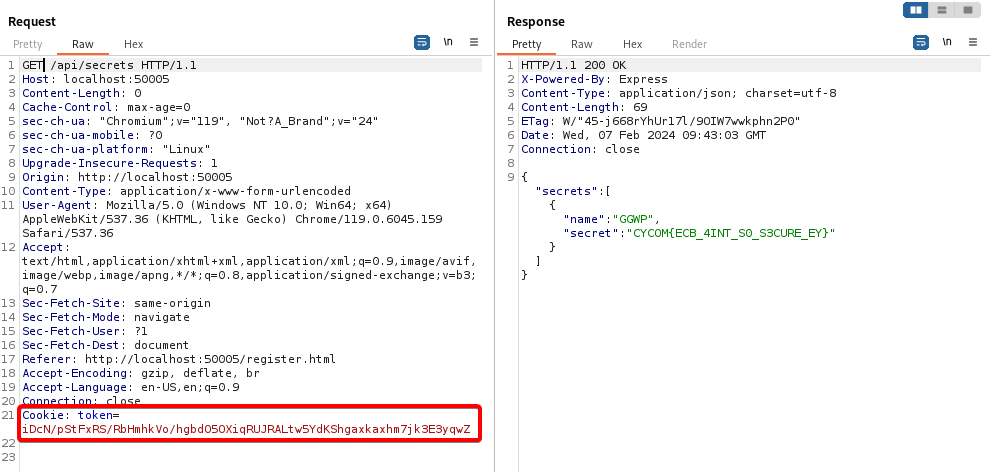
Task: Click the CYCOM secret string in response
Action: [729, 233]
